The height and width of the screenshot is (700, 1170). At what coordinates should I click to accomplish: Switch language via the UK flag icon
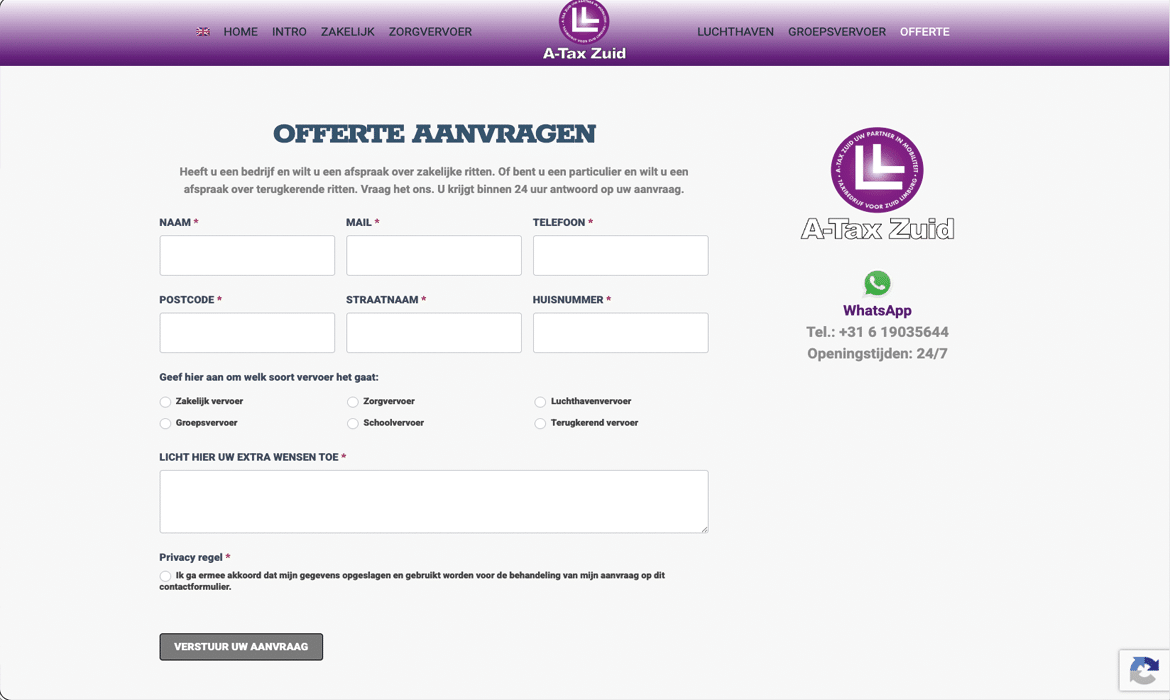pyautogui.click(x=202, y=32)
